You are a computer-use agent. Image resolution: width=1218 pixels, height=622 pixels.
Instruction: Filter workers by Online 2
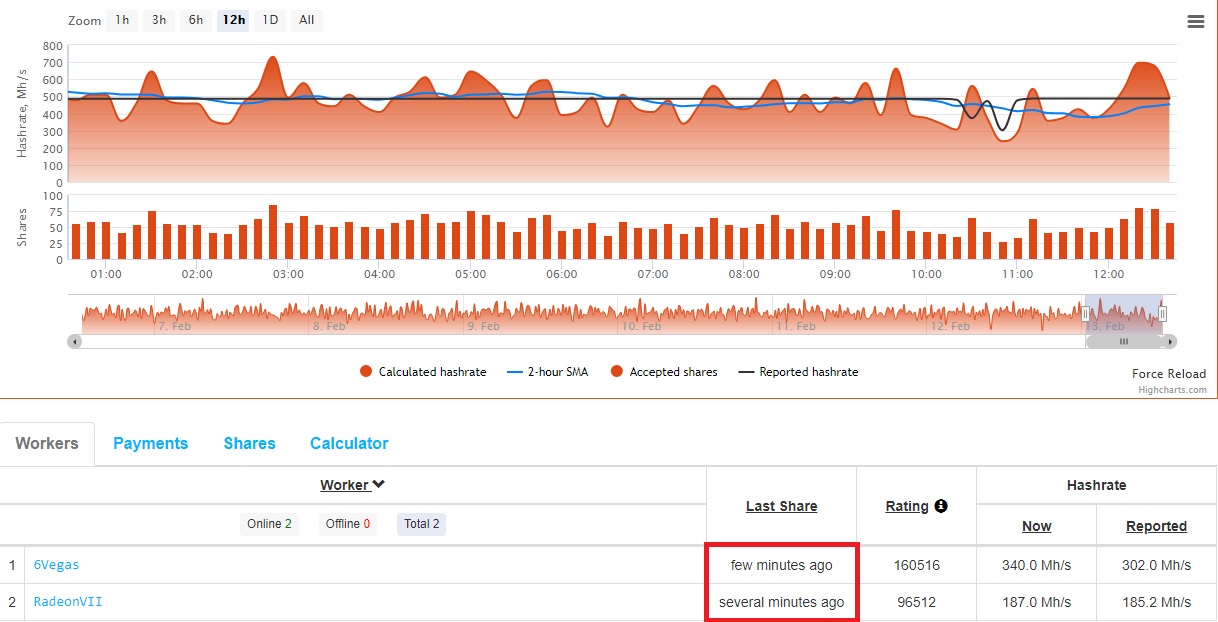269,524
